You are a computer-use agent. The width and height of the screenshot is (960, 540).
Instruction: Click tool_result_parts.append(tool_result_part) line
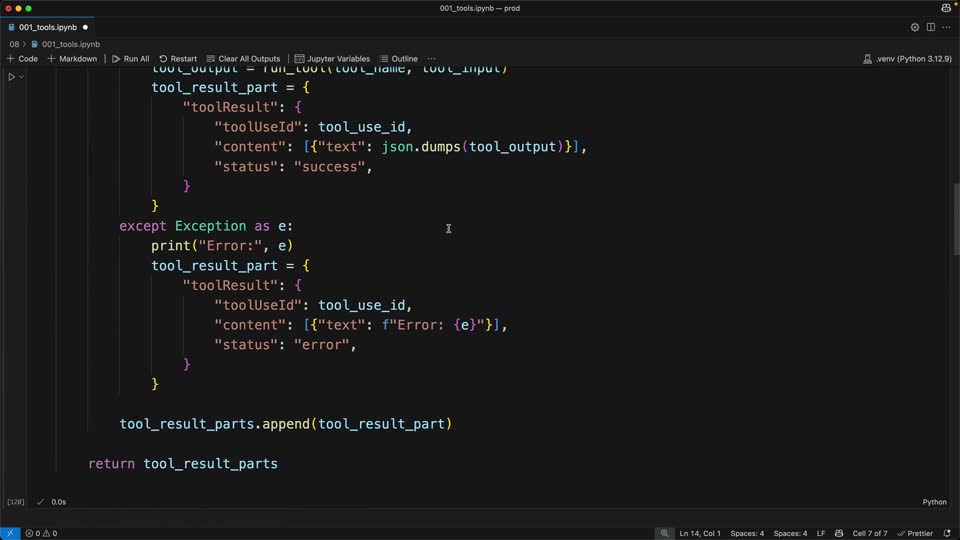286,424
